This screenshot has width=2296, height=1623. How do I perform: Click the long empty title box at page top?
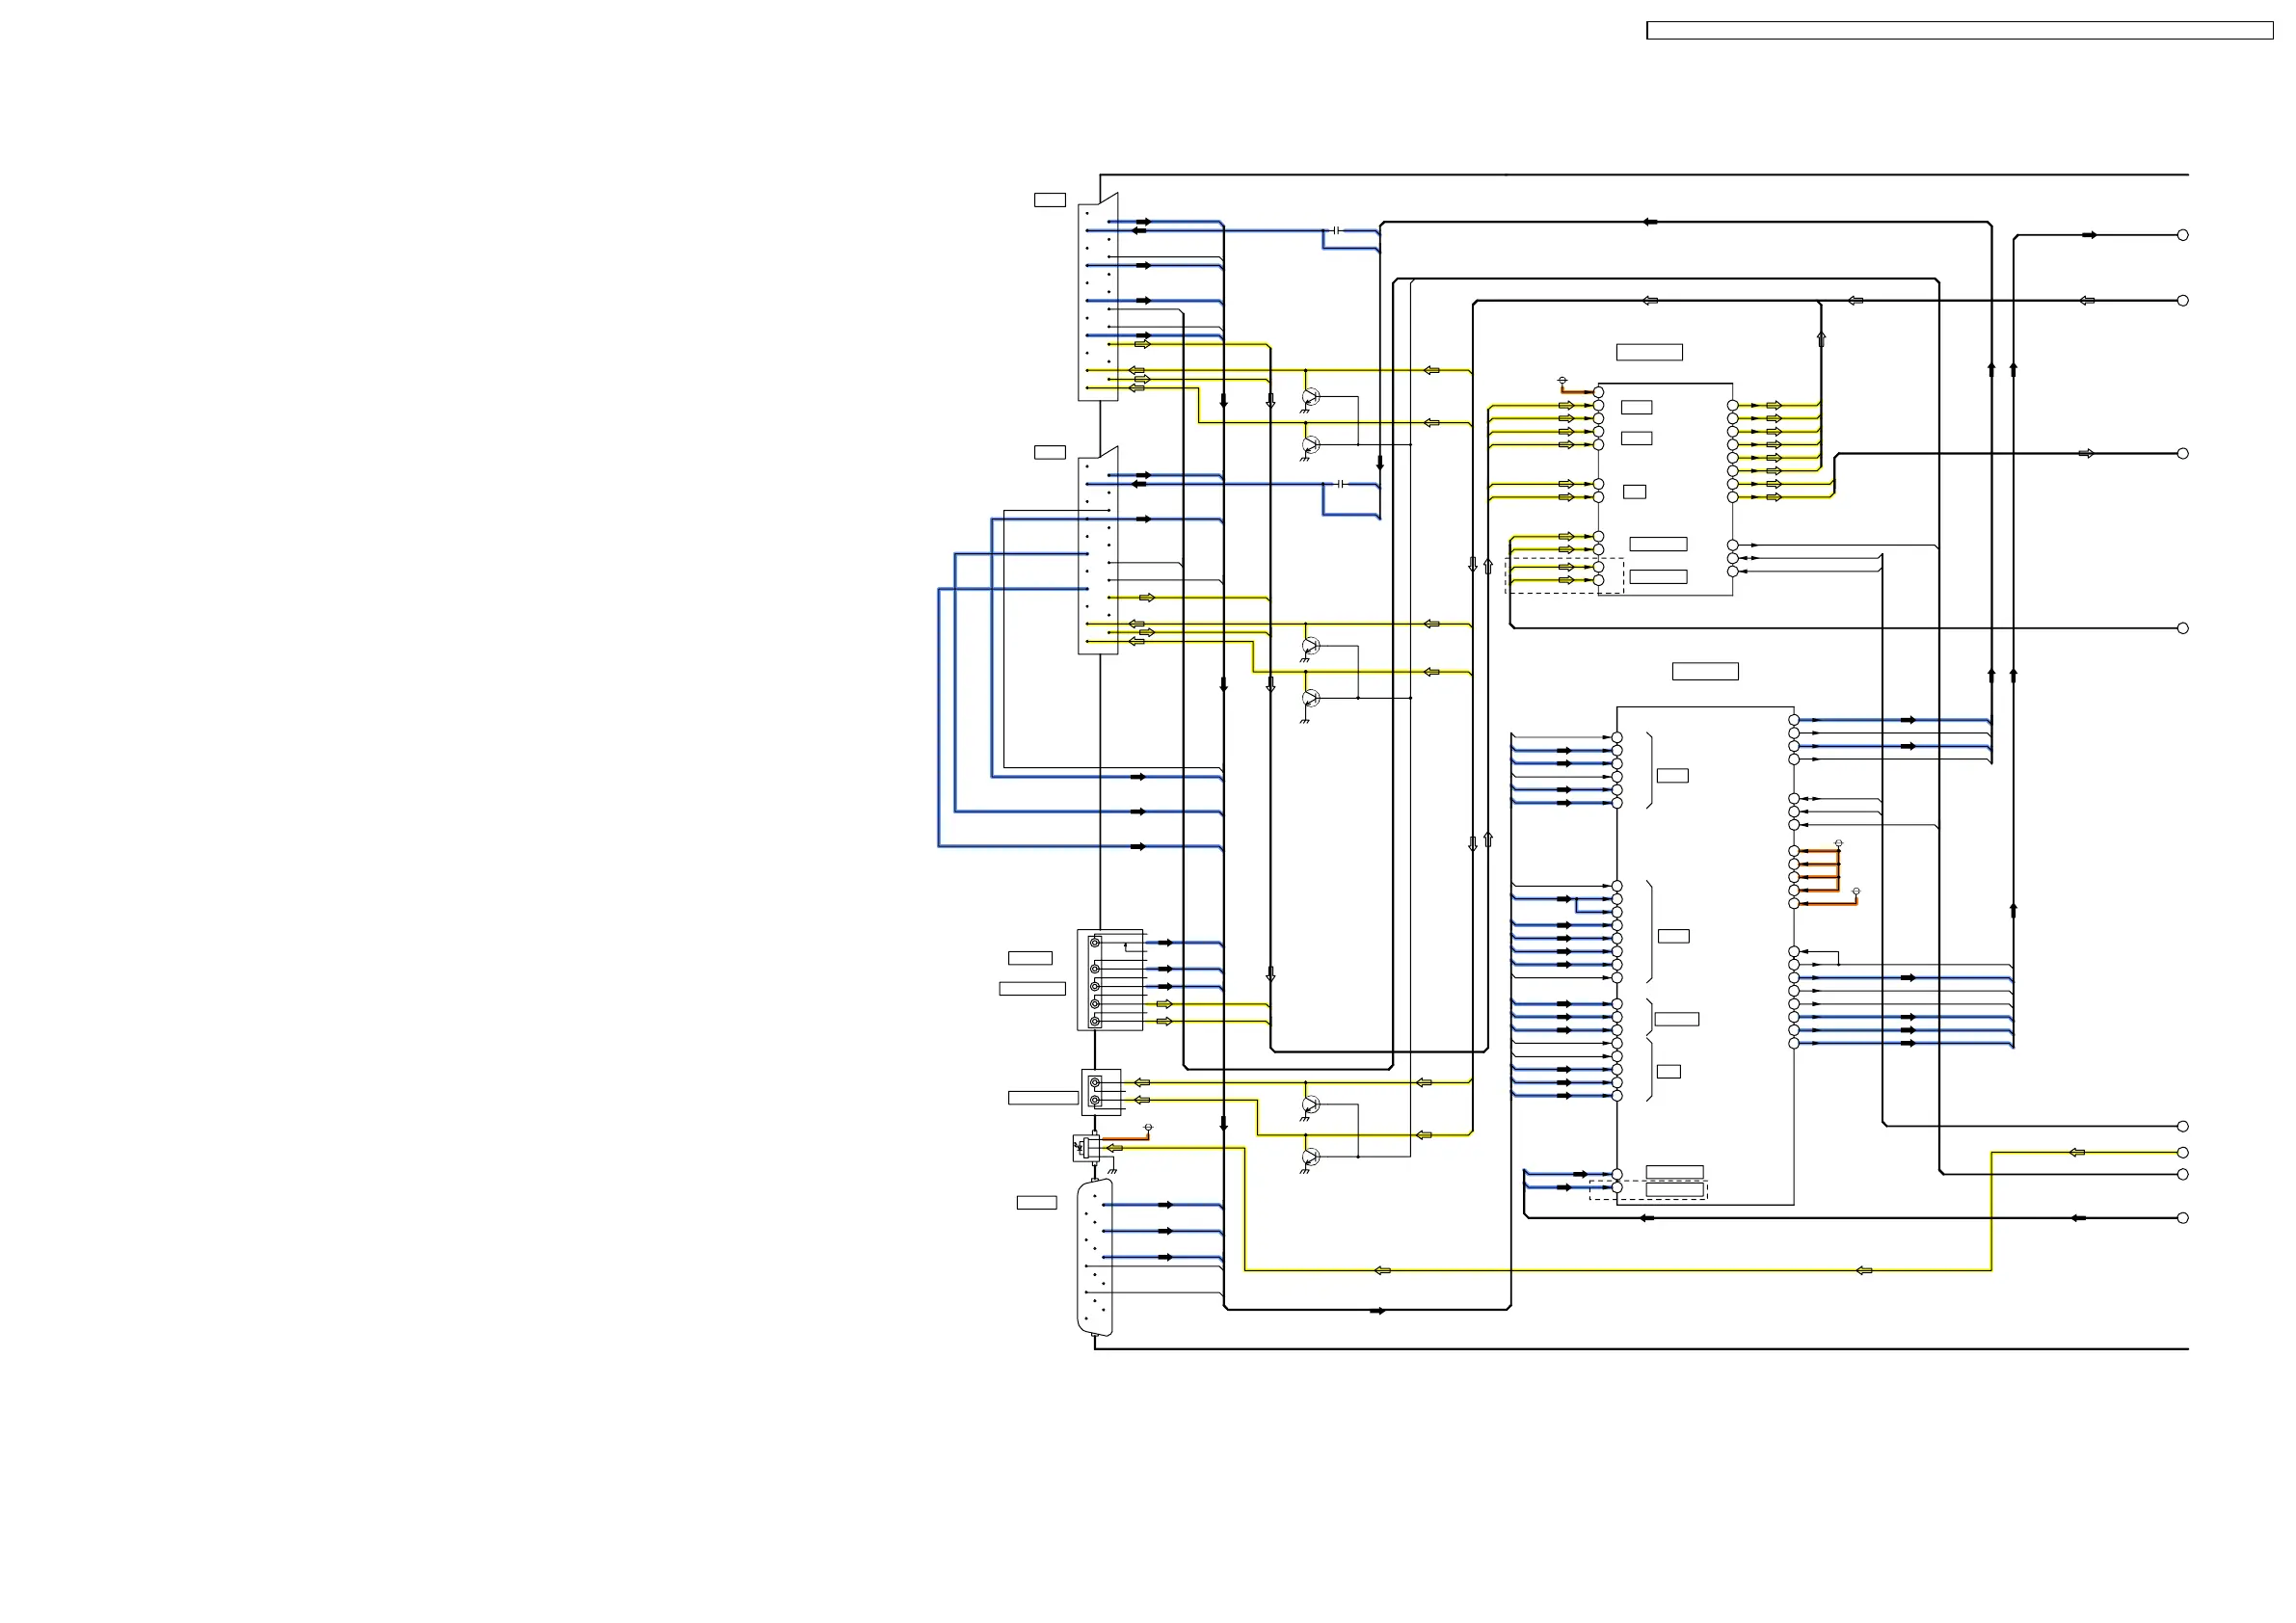pos(1959,31)
